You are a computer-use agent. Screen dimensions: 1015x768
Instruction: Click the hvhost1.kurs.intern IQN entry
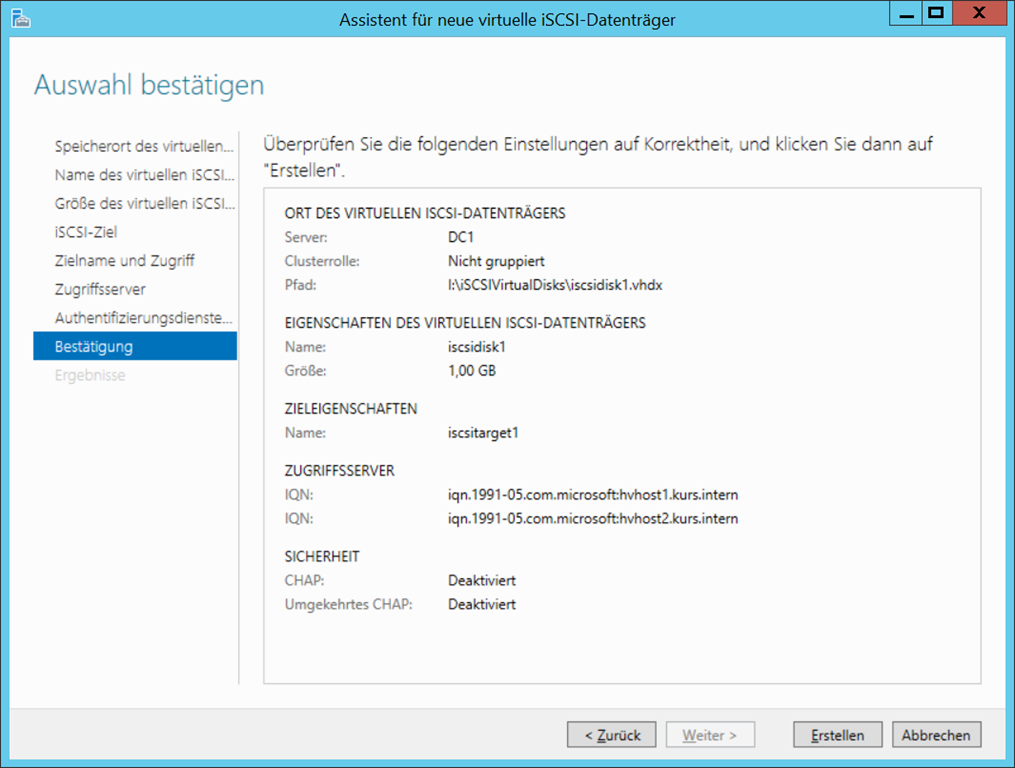tap(592, 495)
